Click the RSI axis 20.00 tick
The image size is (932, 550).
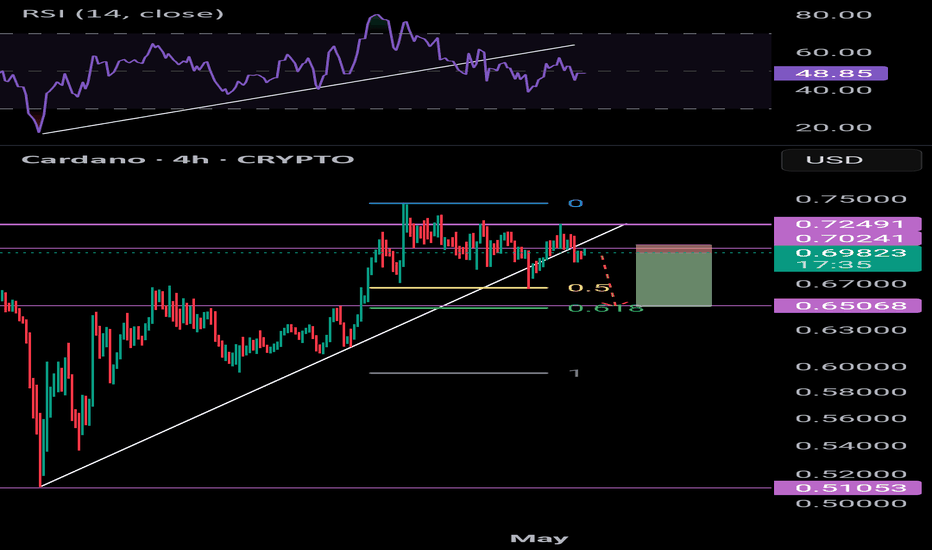tap(833, 127)
